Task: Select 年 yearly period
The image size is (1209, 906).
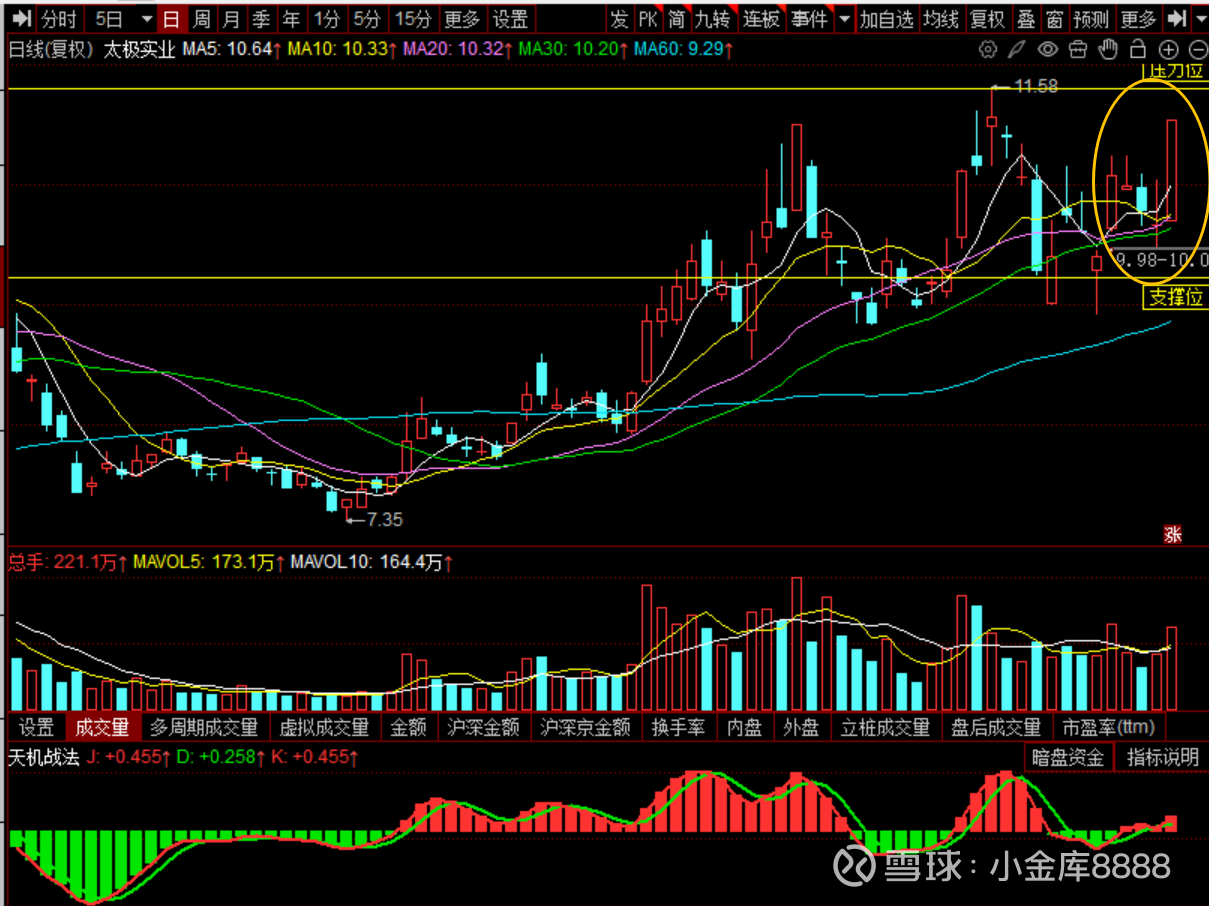Action: (290, 19)
